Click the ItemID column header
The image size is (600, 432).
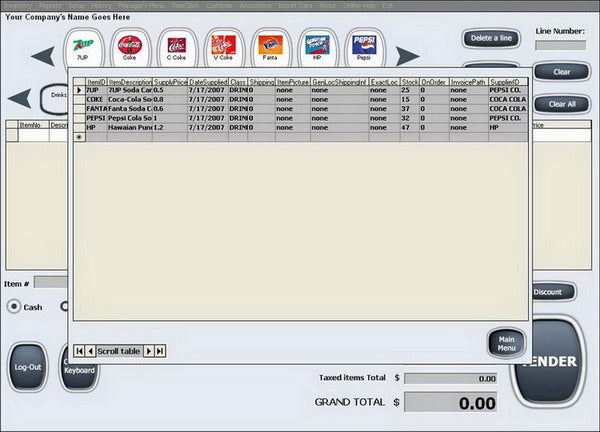point(96,82)
